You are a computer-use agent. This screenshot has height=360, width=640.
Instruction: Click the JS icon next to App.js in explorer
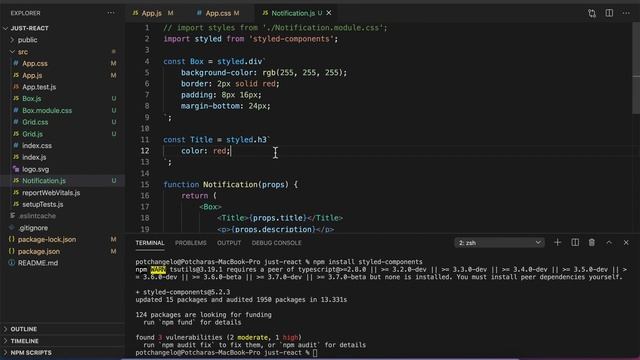[16, 75]
